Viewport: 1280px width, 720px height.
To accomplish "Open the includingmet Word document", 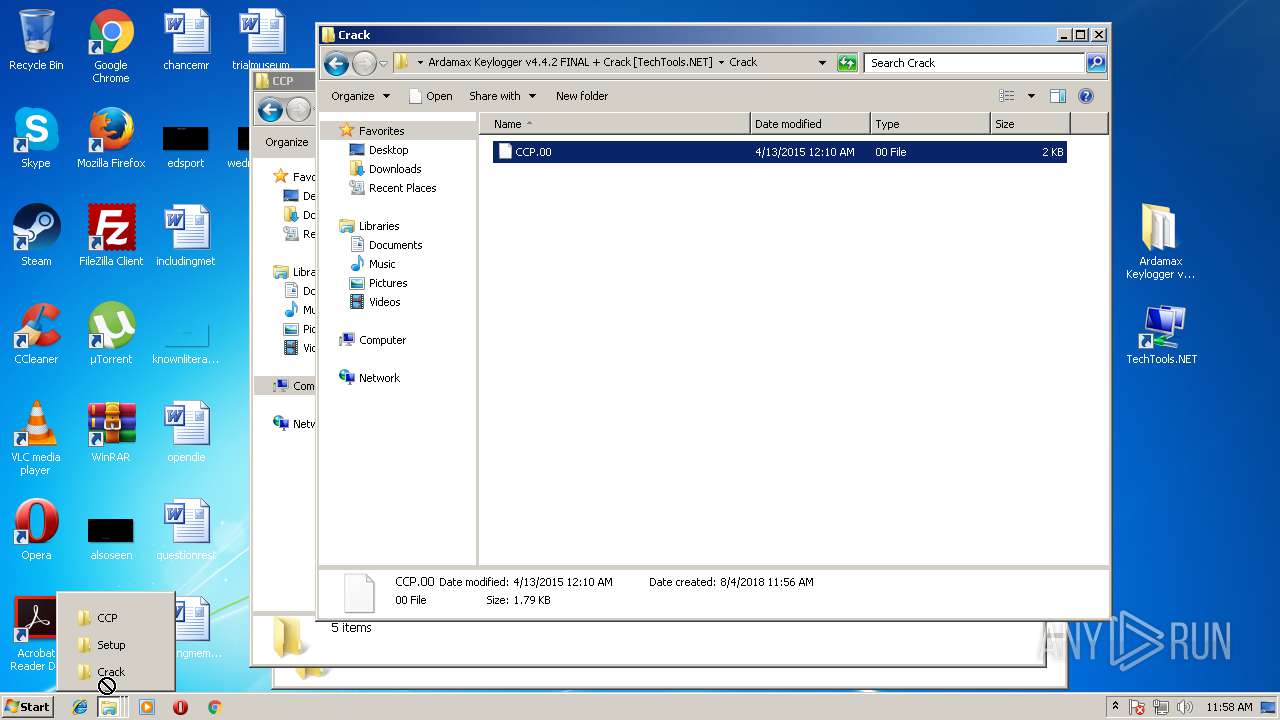I will coord(186,236).
